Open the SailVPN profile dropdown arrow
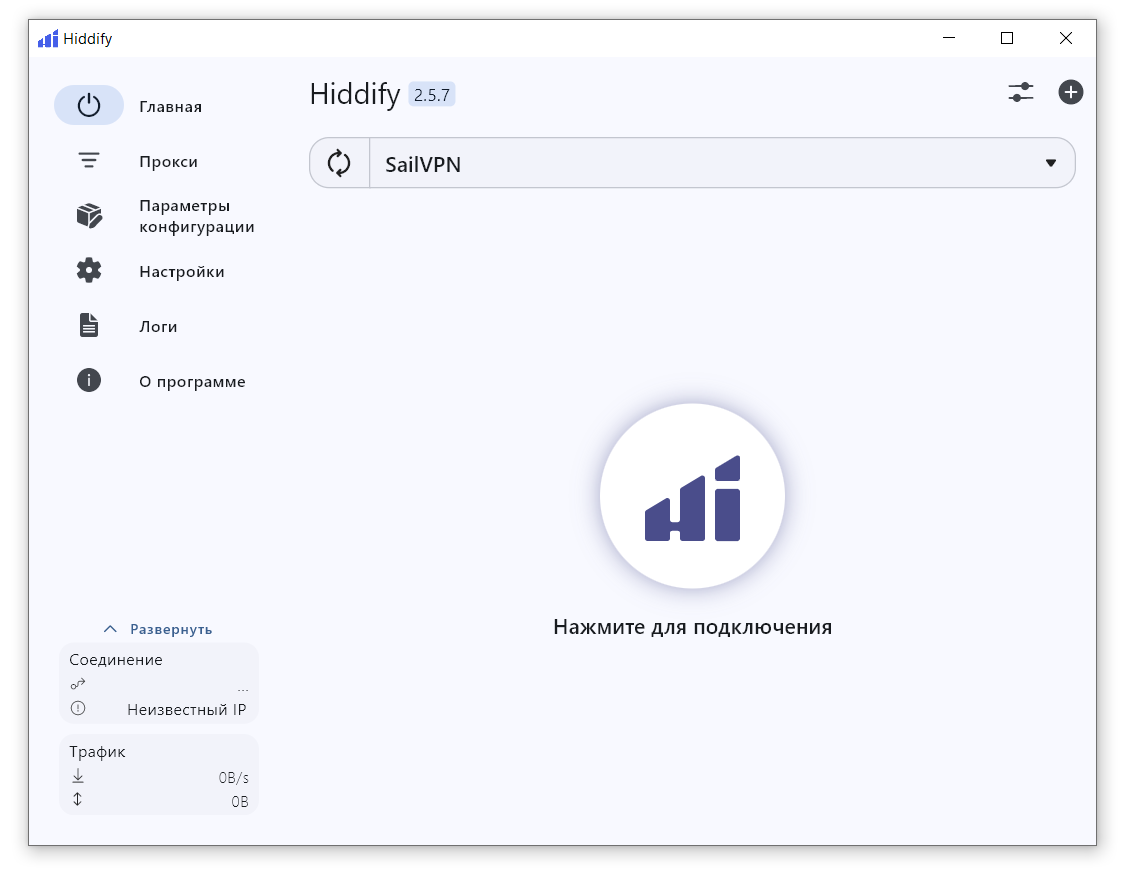1134x874 pixels. 1050,163
